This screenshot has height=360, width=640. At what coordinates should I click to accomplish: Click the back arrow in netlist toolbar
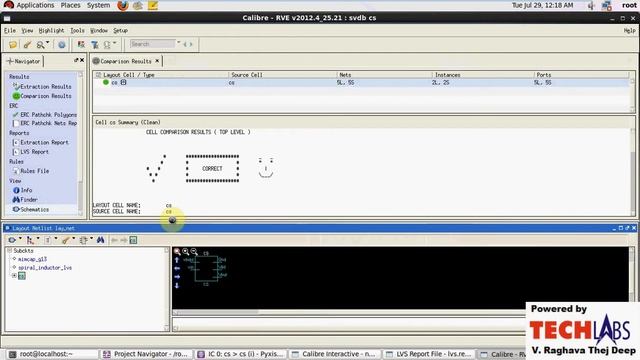115,240
